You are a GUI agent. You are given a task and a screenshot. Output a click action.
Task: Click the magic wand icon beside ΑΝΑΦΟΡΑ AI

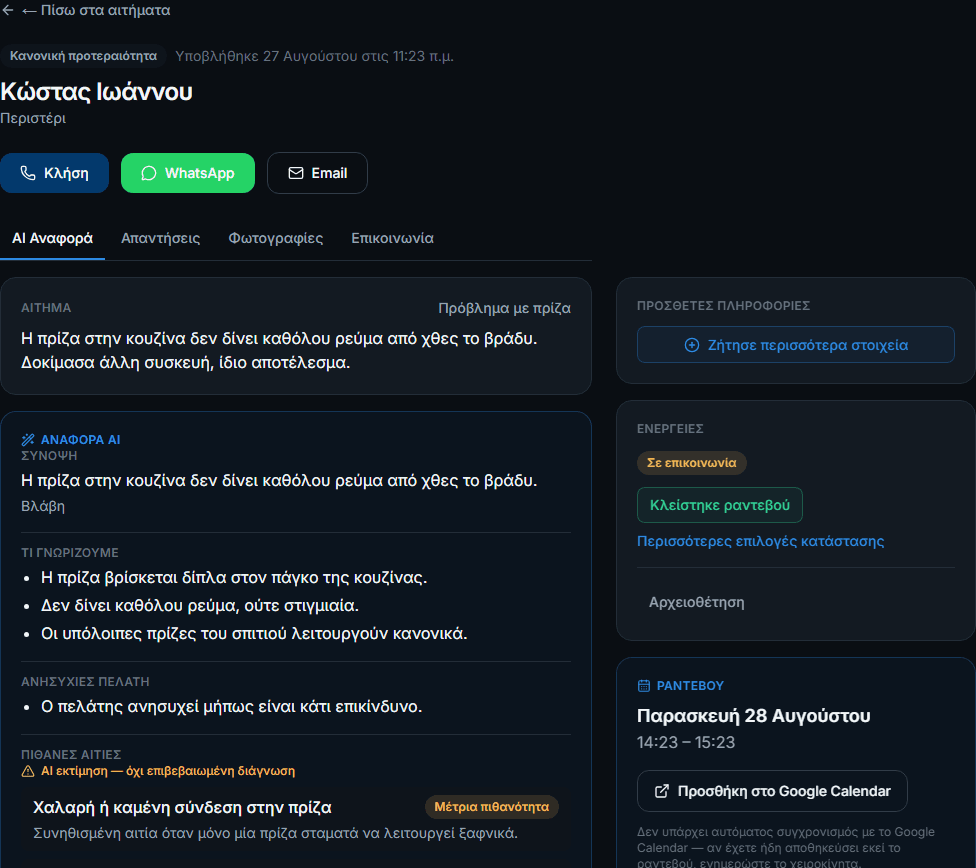click(x=28, y=440)
